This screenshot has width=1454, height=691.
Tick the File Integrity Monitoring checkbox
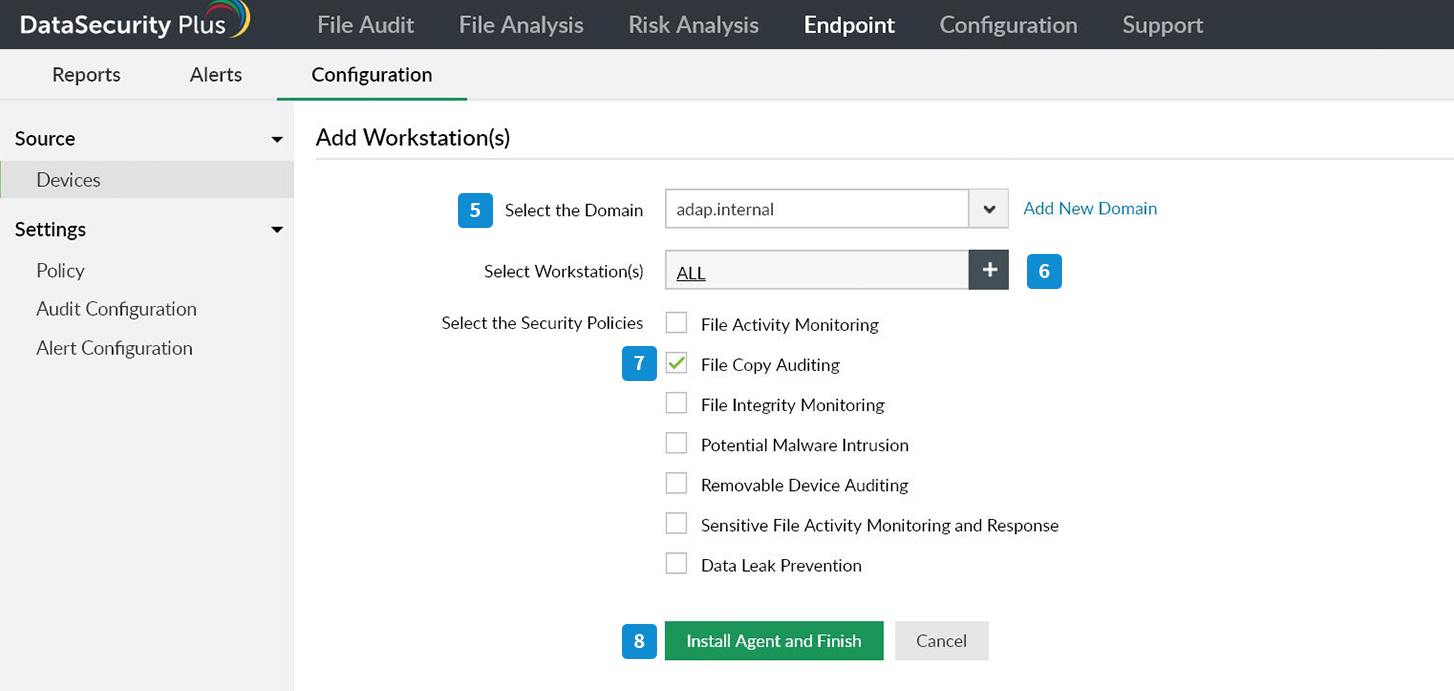[x=677, y=404]
